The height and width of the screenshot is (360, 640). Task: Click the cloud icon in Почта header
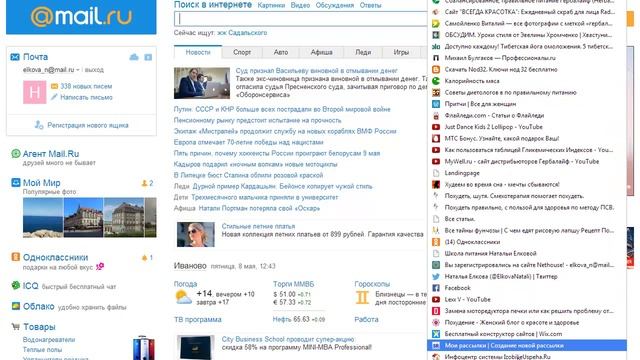tap(134, 57)
